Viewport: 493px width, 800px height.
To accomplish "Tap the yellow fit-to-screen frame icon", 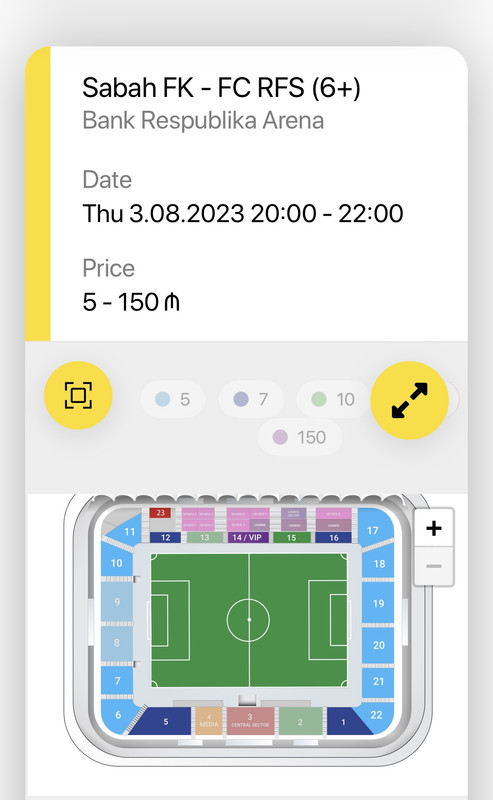I will click(78, 395).
